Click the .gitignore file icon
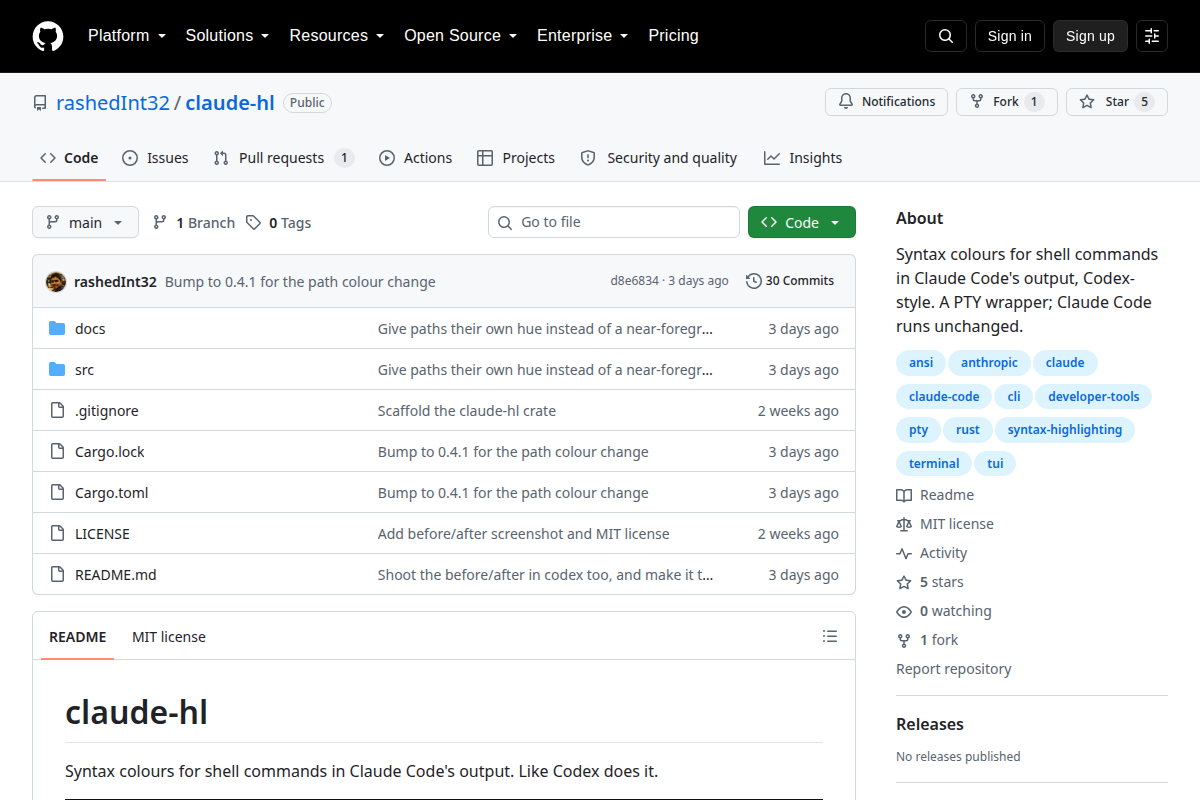 tap(57, 411)
